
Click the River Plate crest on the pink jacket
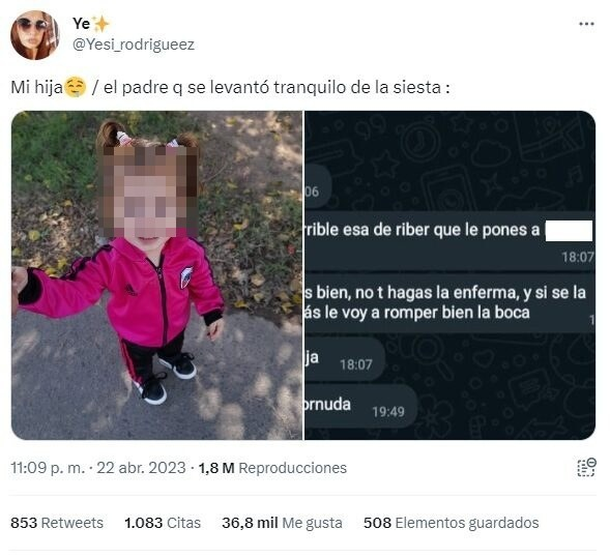pos(186,277)
